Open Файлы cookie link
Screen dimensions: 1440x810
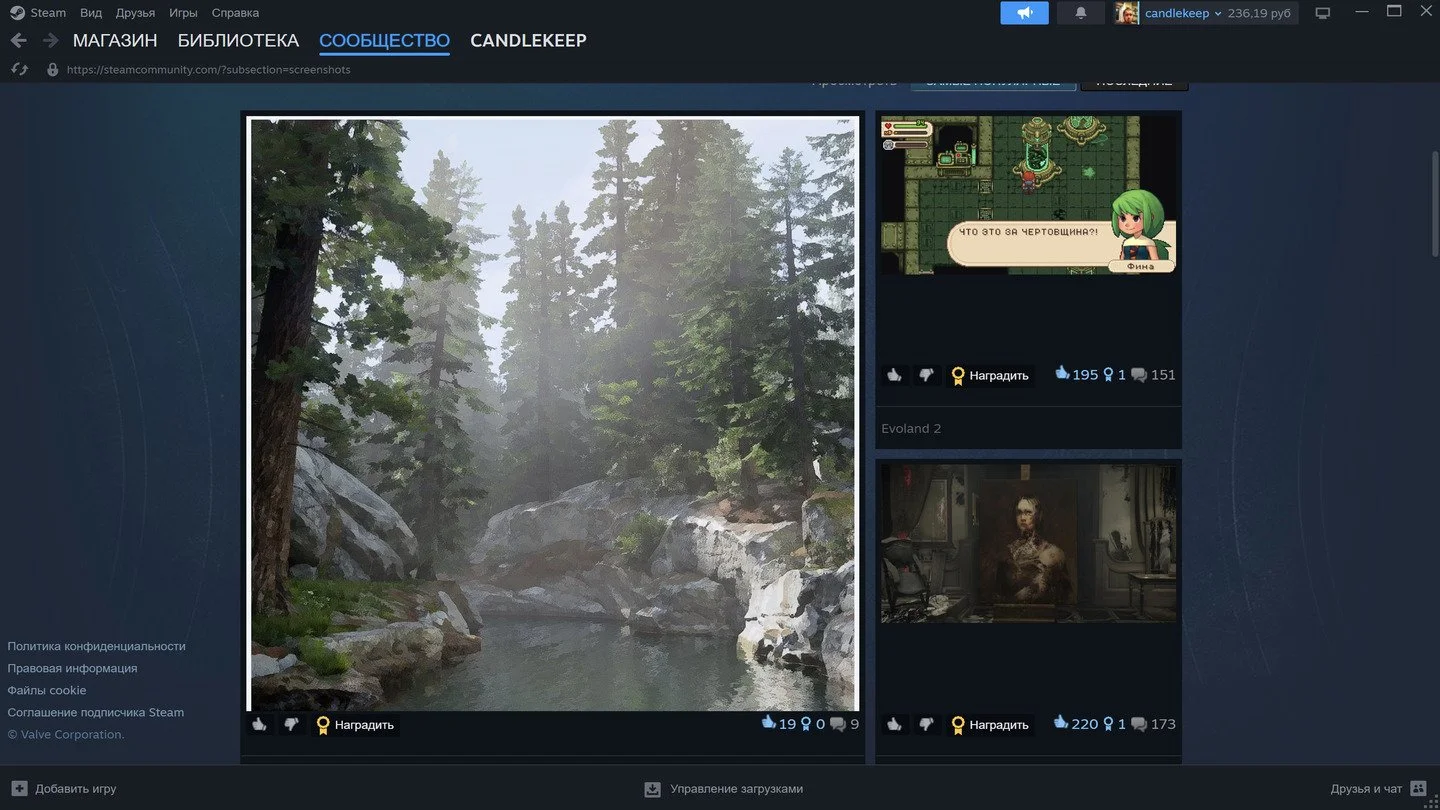pyautogui.click(x=47, y=690)
